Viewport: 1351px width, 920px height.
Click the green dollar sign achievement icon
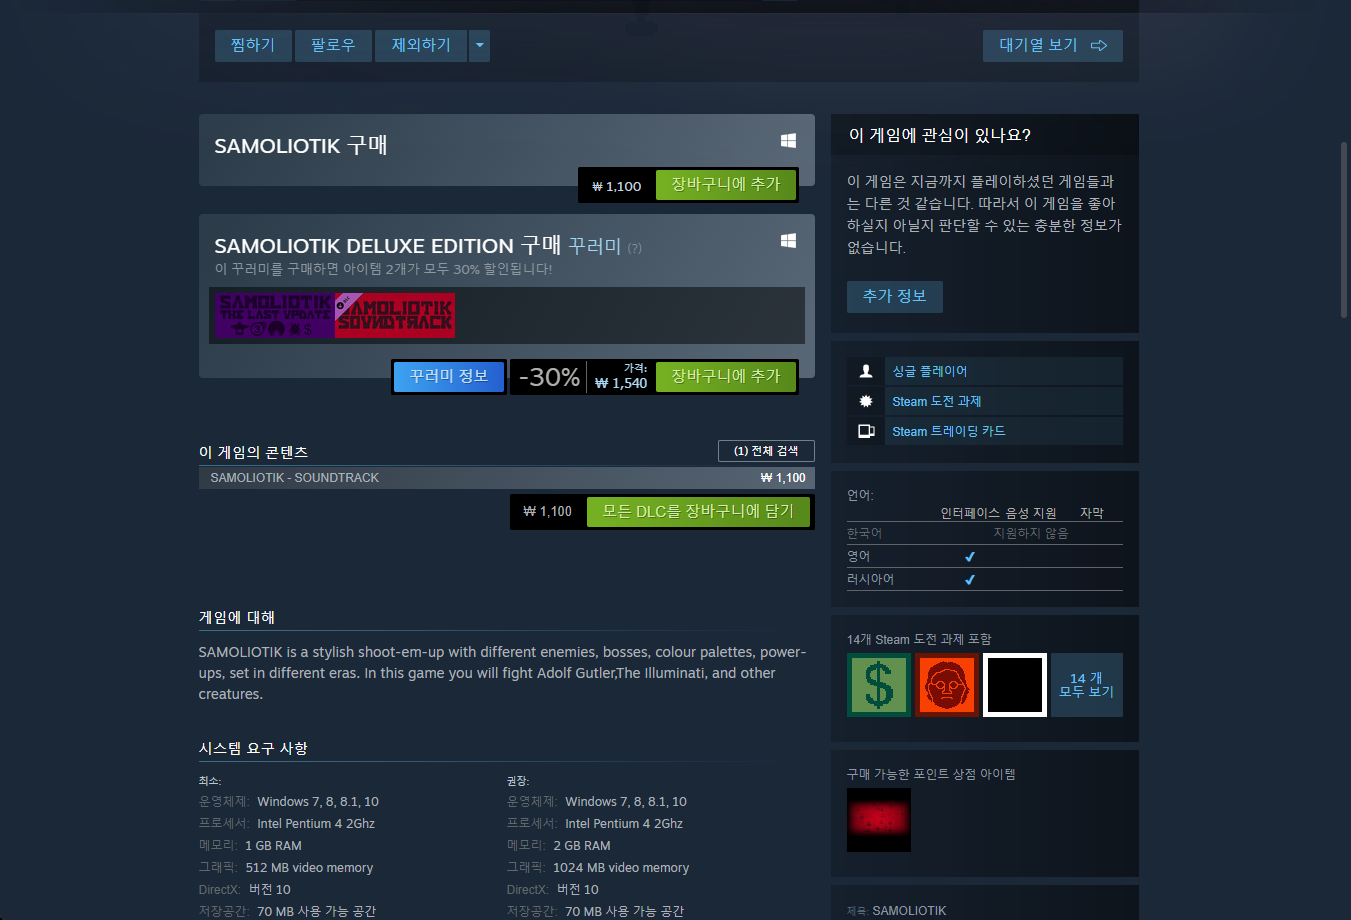point(879,685)
